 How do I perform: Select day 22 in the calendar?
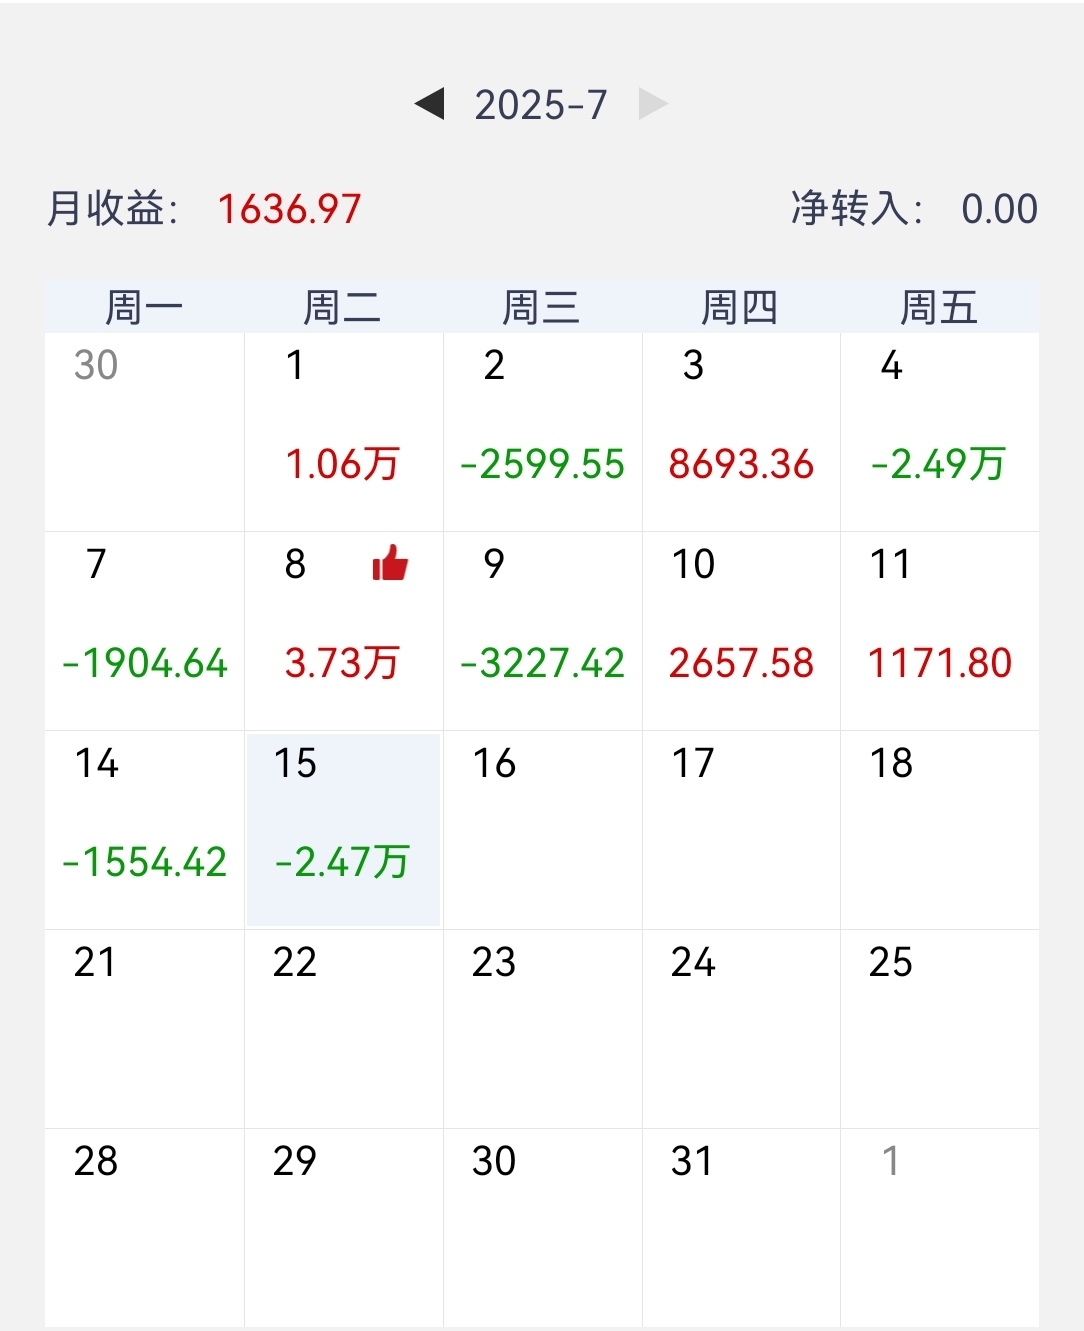[343, 1029]
